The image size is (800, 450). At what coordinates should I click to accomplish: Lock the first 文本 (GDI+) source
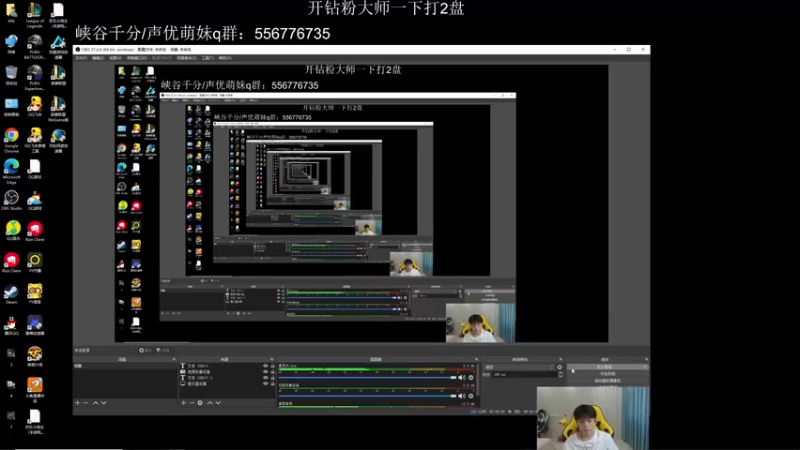tap(272, 366)
